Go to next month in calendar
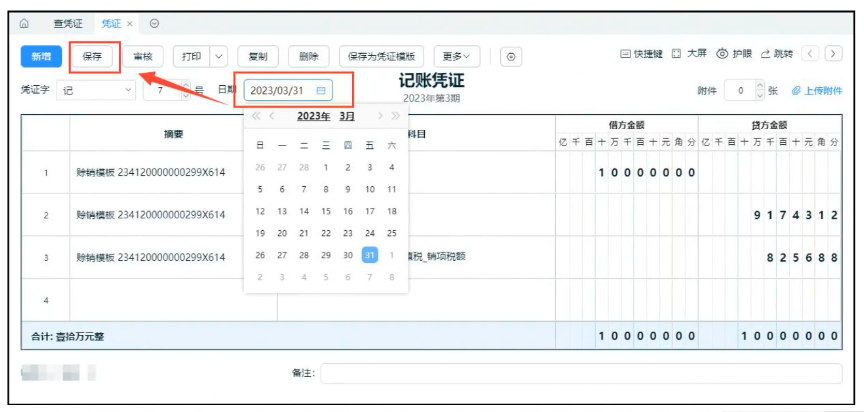This screenshot has height=412, width=864. 380,116
